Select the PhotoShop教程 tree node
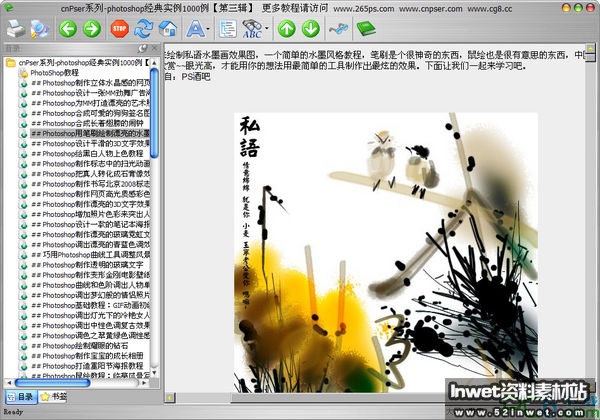600x420 pixels. [x=54, y=72]
